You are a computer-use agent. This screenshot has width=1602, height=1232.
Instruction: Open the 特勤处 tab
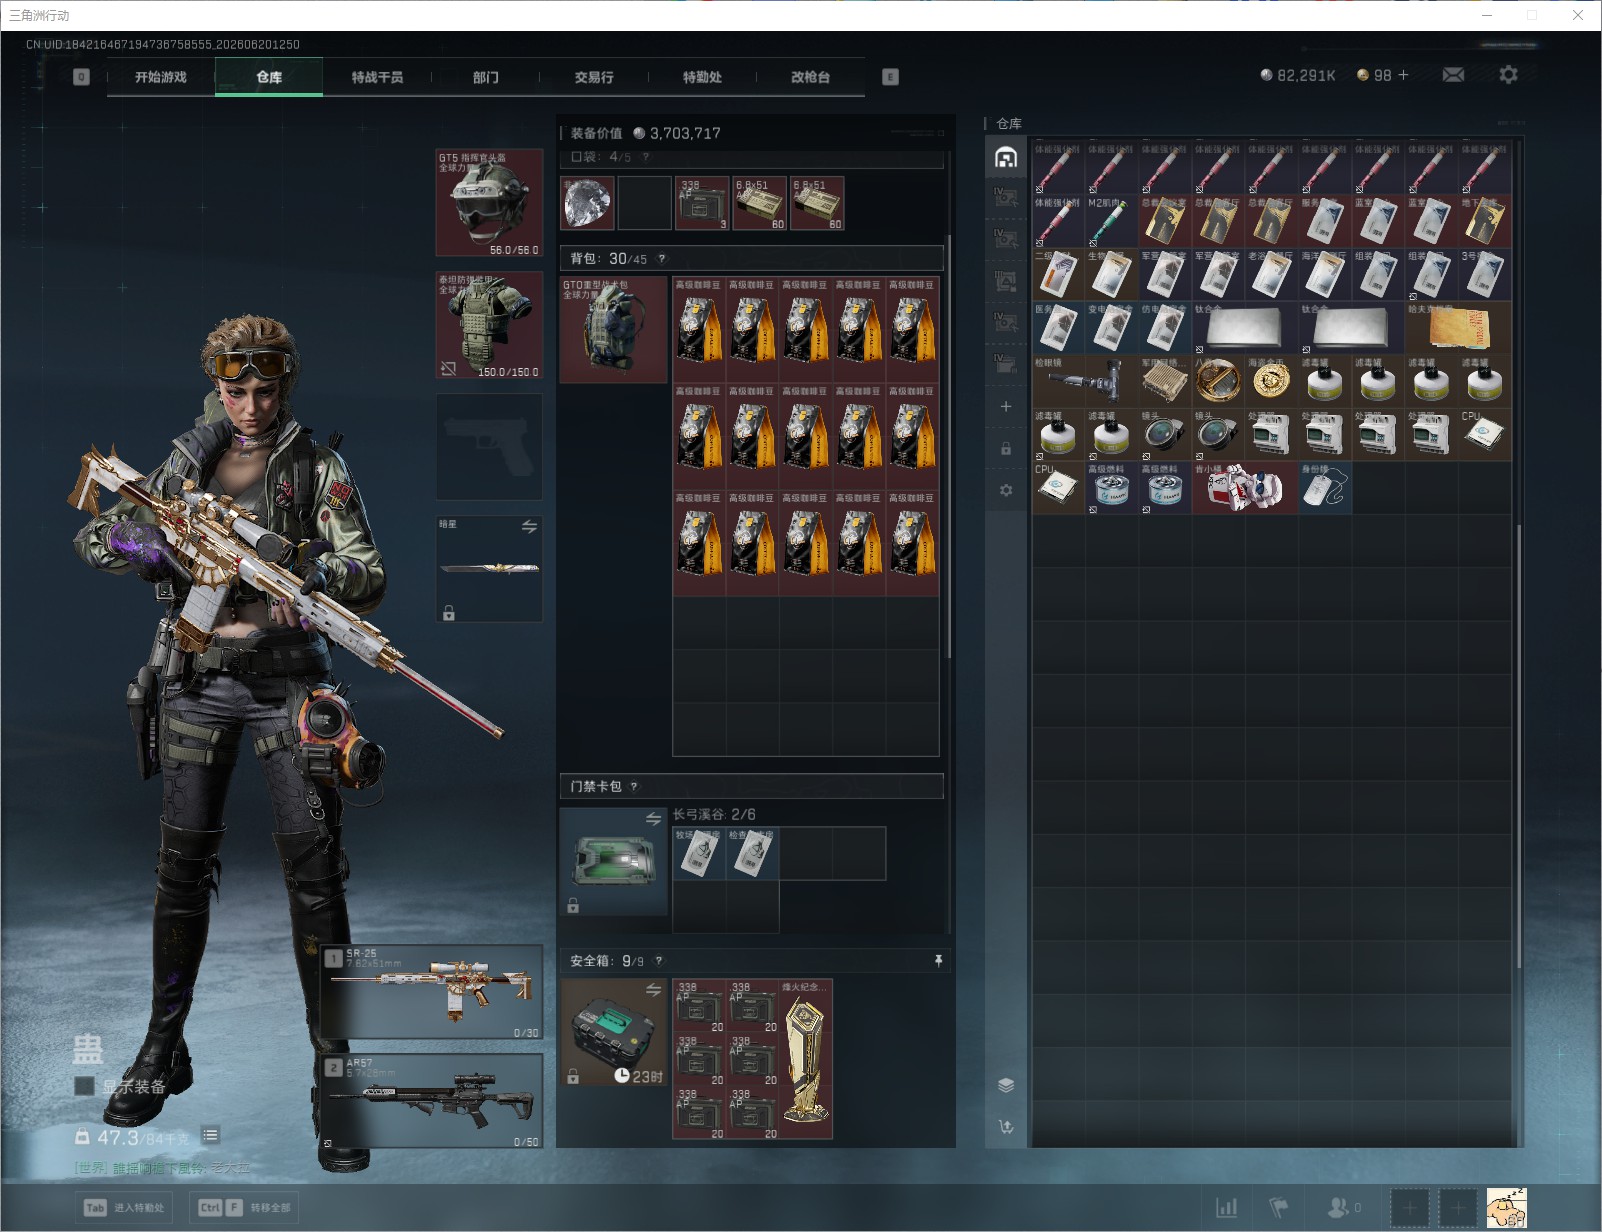tap(702, 77)
